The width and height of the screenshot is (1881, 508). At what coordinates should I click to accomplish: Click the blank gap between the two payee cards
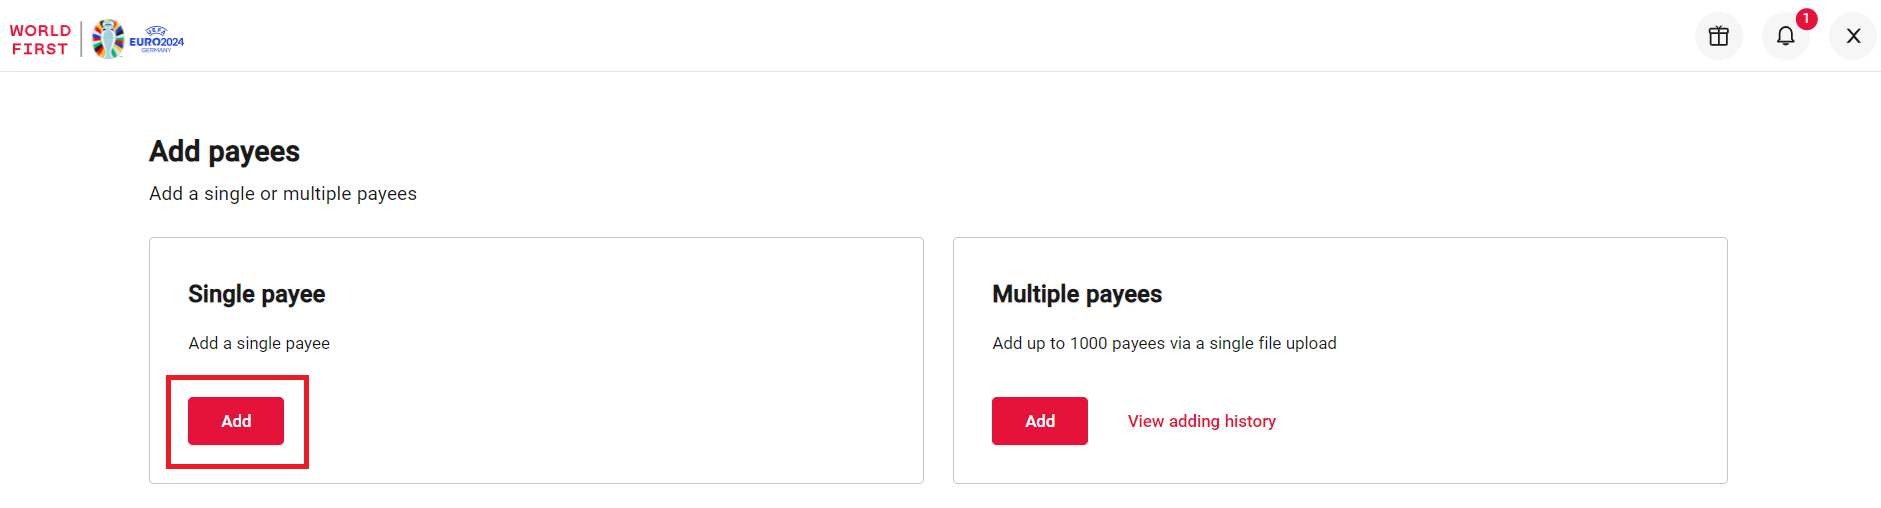point(938,360)
